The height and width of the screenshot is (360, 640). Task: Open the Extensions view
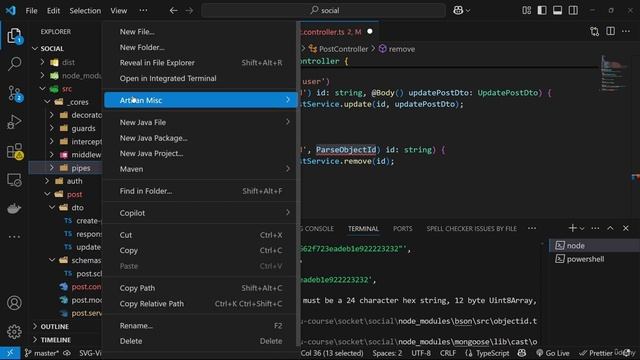(x=14, y=151)
